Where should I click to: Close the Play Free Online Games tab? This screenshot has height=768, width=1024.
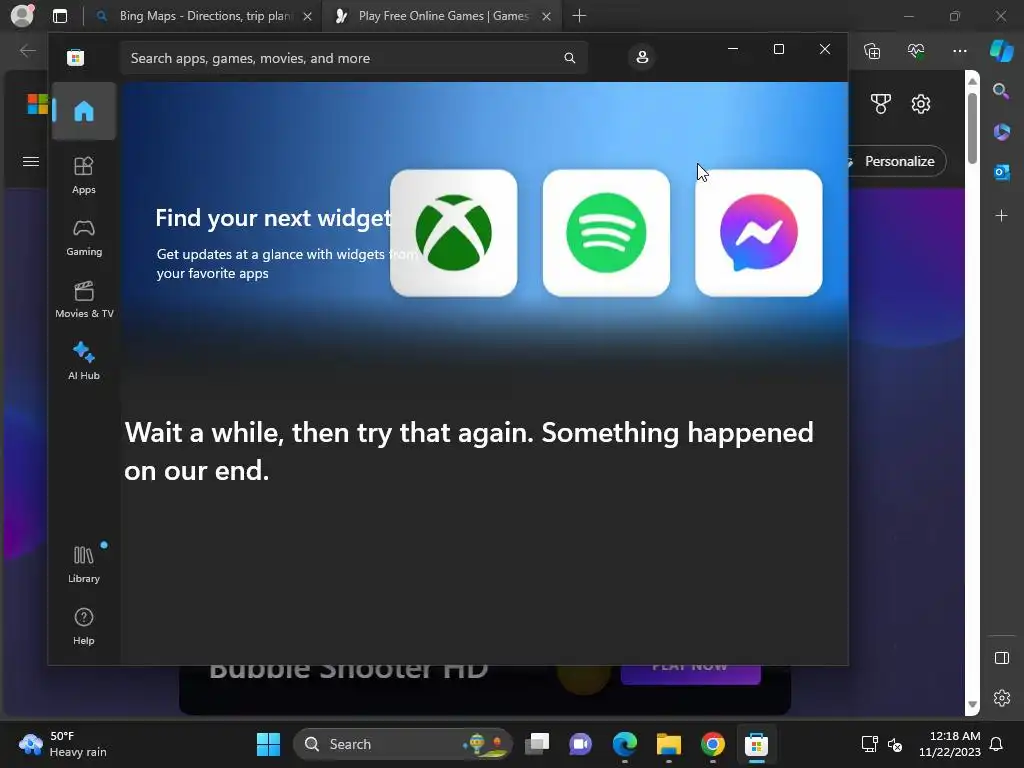(547, 16)
